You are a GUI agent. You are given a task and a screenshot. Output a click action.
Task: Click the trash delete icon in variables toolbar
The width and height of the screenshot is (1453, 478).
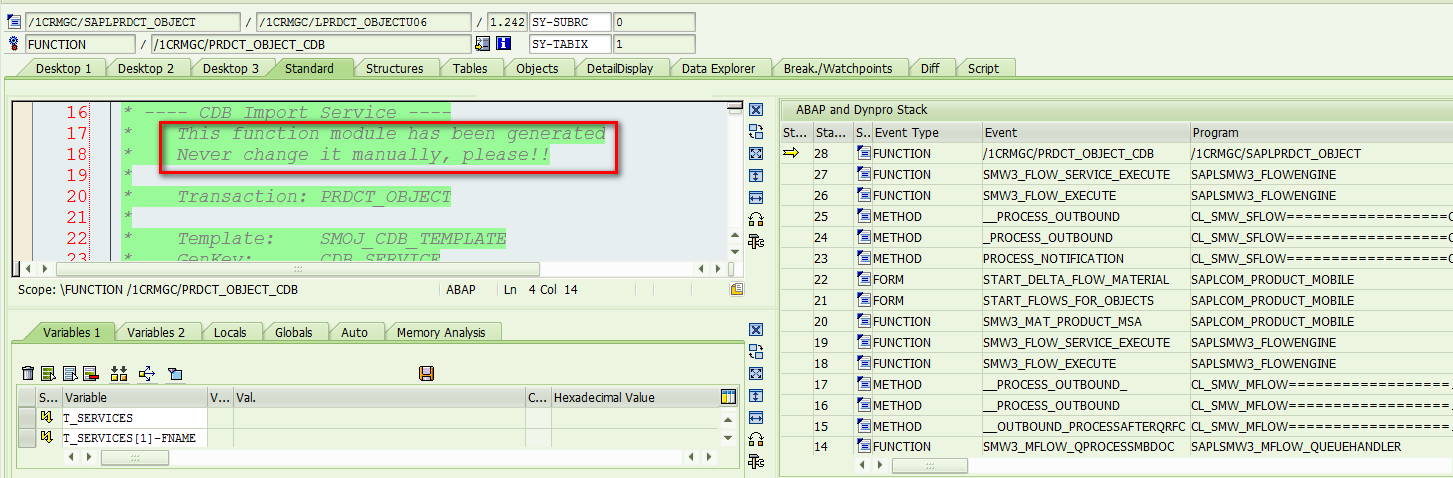tap(28, 373)
